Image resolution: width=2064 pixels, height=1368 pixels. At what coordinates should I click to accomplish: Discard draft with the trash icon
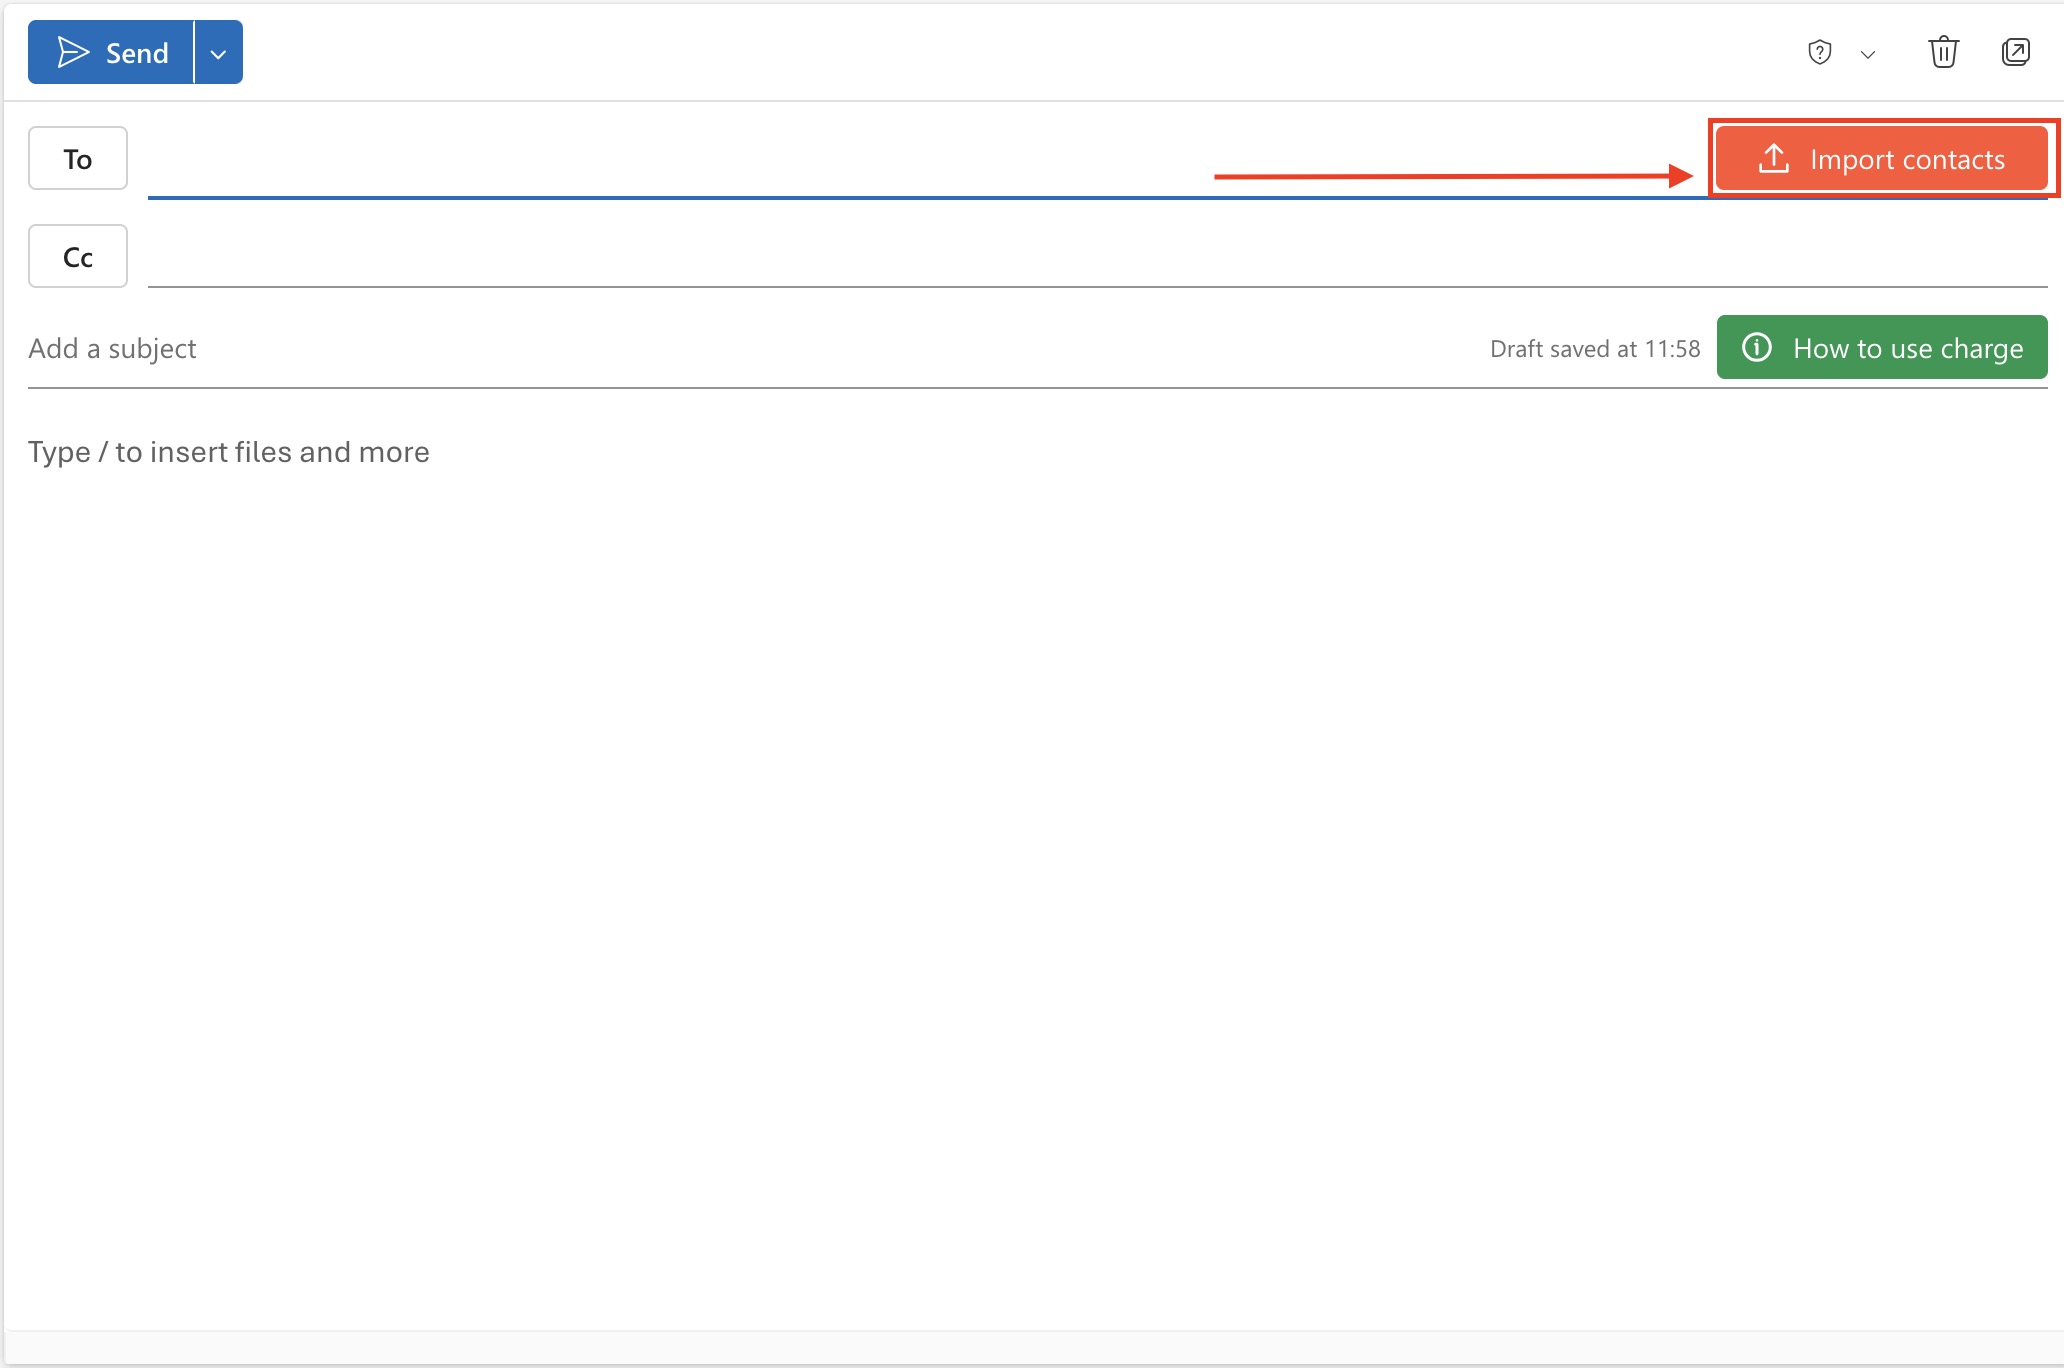click(x=1943, y=52)
